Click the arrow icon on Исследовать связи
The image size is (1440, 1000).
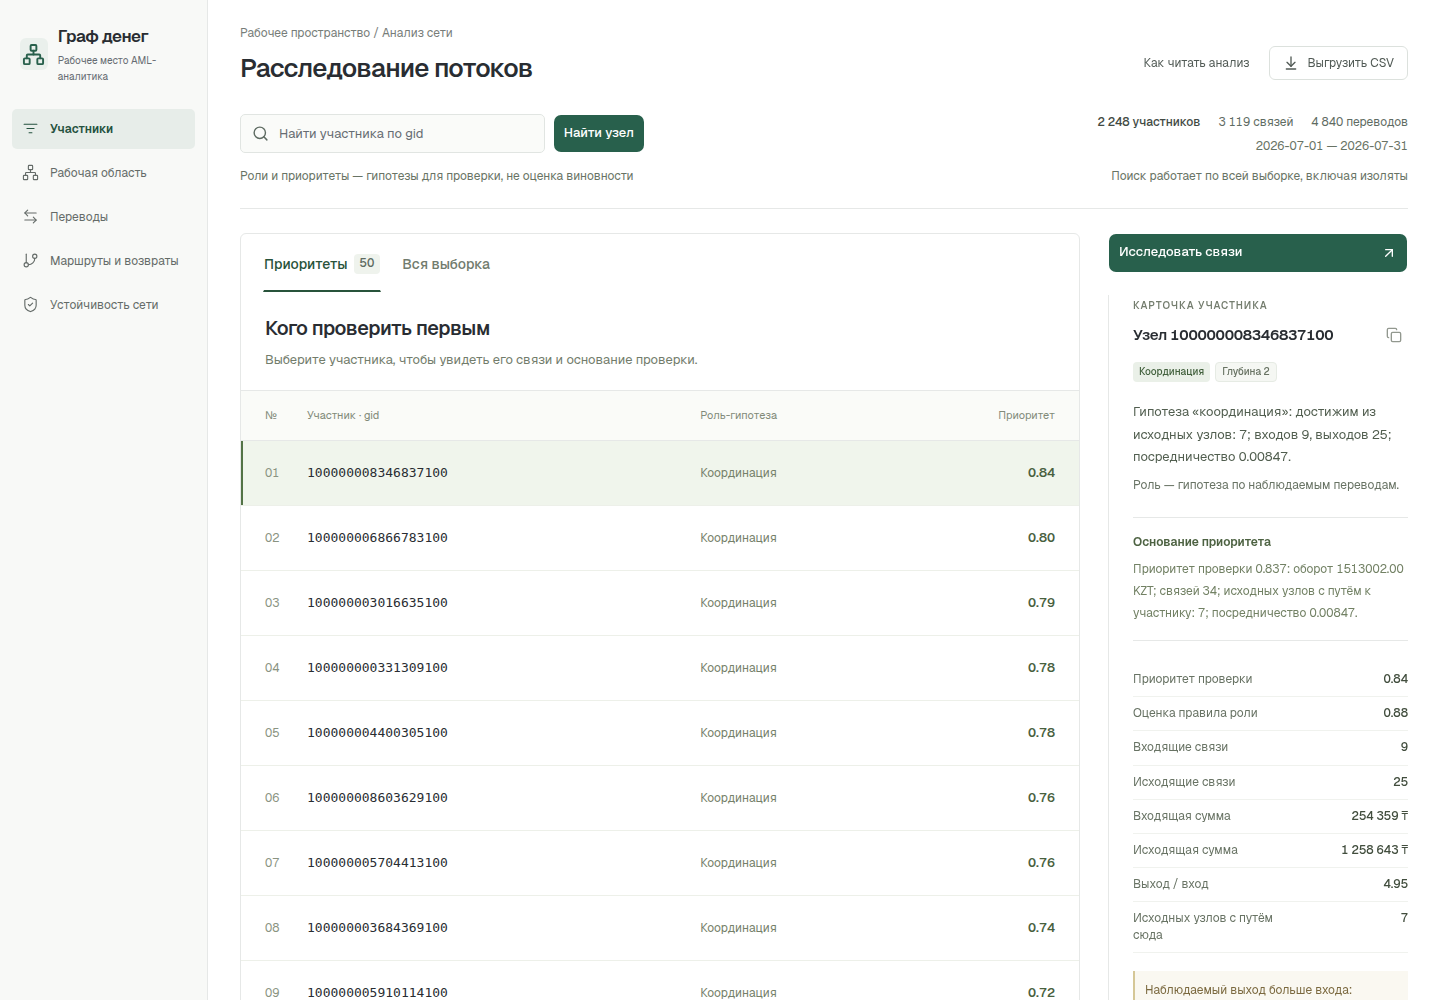(x=1388, y=253)
